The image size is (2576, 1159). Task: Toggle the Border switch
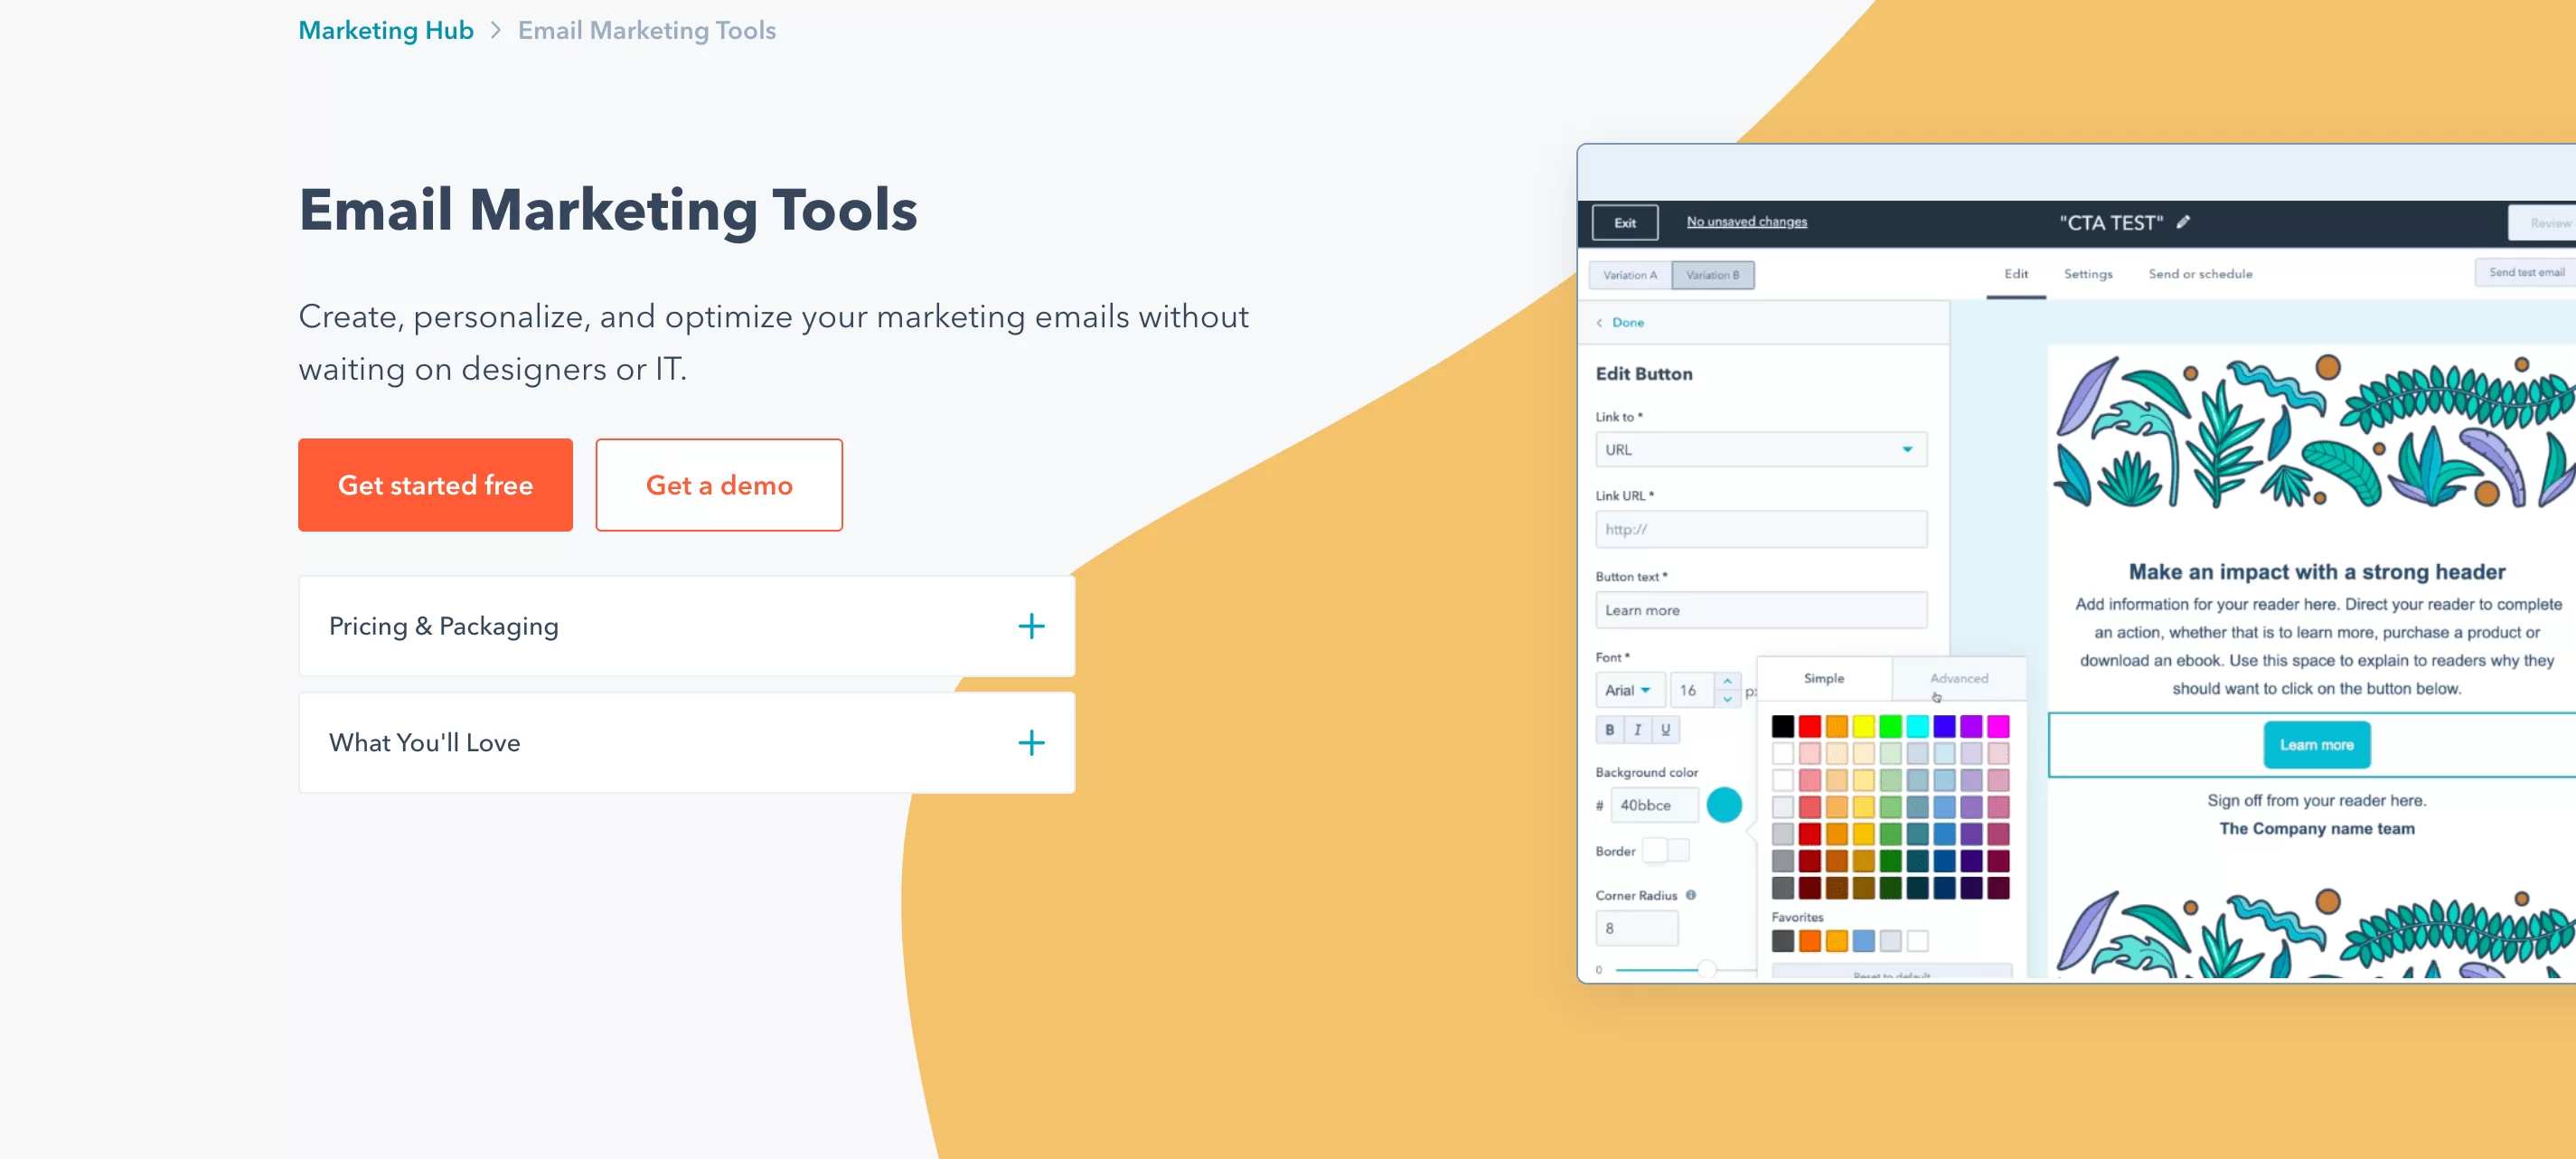point(1666,851)
